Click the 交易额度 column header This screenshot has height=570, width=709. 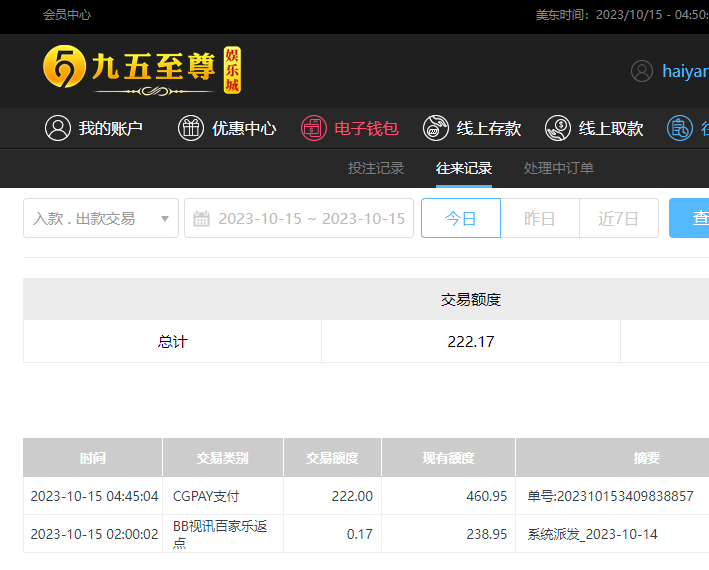[333, 458]
